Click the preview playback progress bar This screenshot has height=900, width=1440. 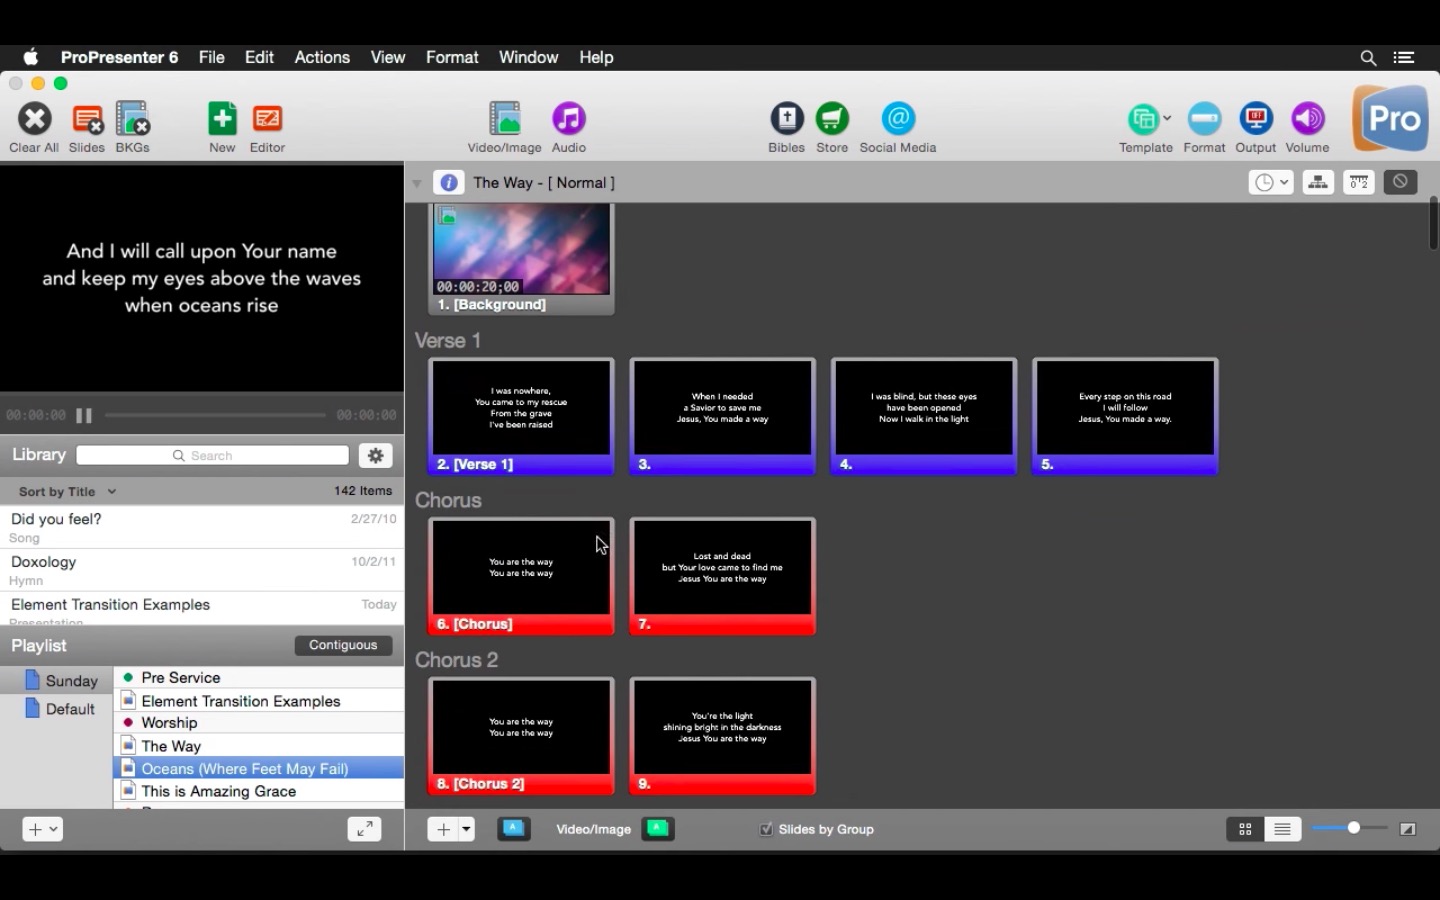(x=215, y=415)
